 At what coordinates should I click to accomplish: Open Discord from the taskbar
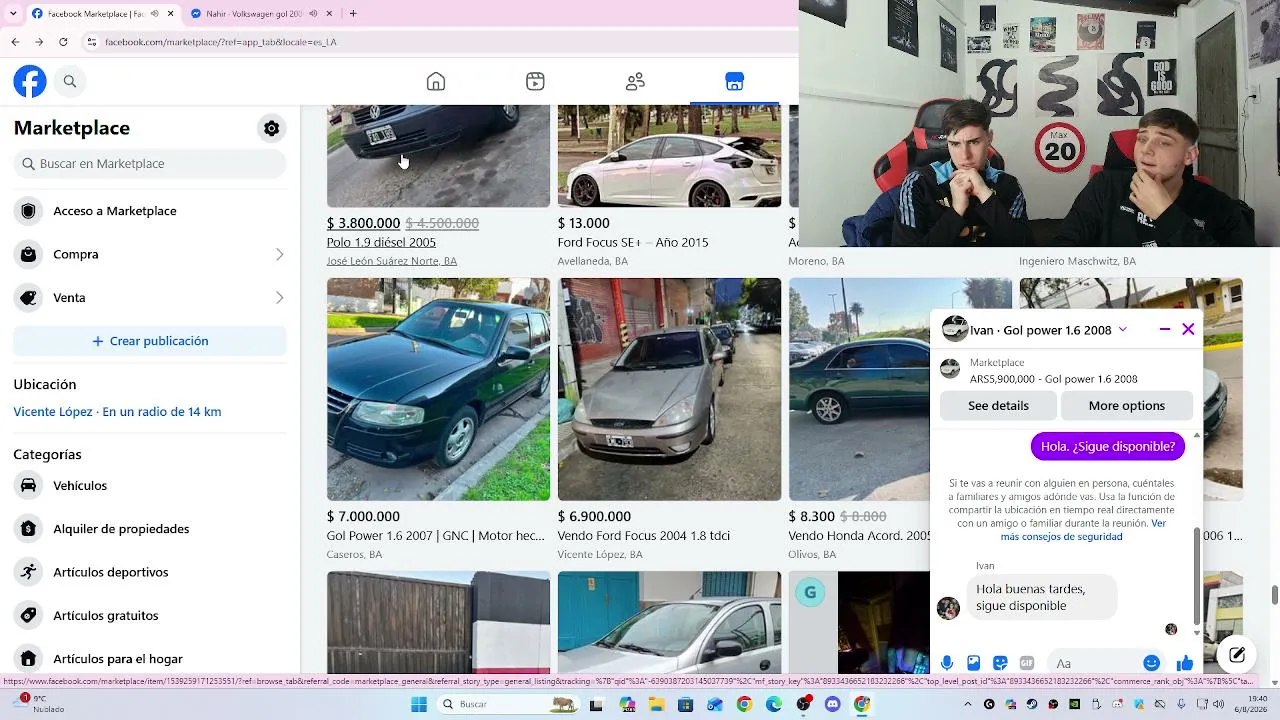pyautogui.click(x=833, y=705)
